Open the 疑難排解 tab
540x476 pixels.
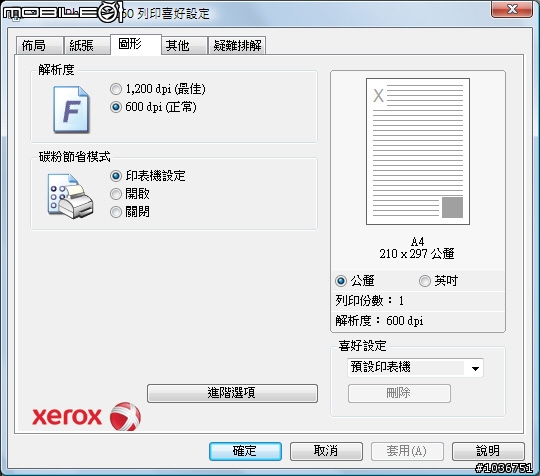(237, 45)
